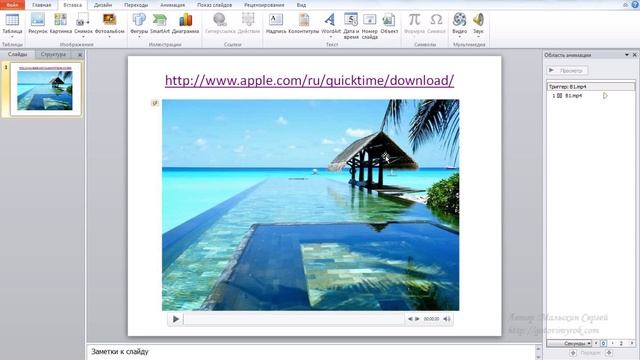Viewport: 640px width, 360px height.
Task: Switch to the Дизайн ribbon tab
Action: point(103,5)
